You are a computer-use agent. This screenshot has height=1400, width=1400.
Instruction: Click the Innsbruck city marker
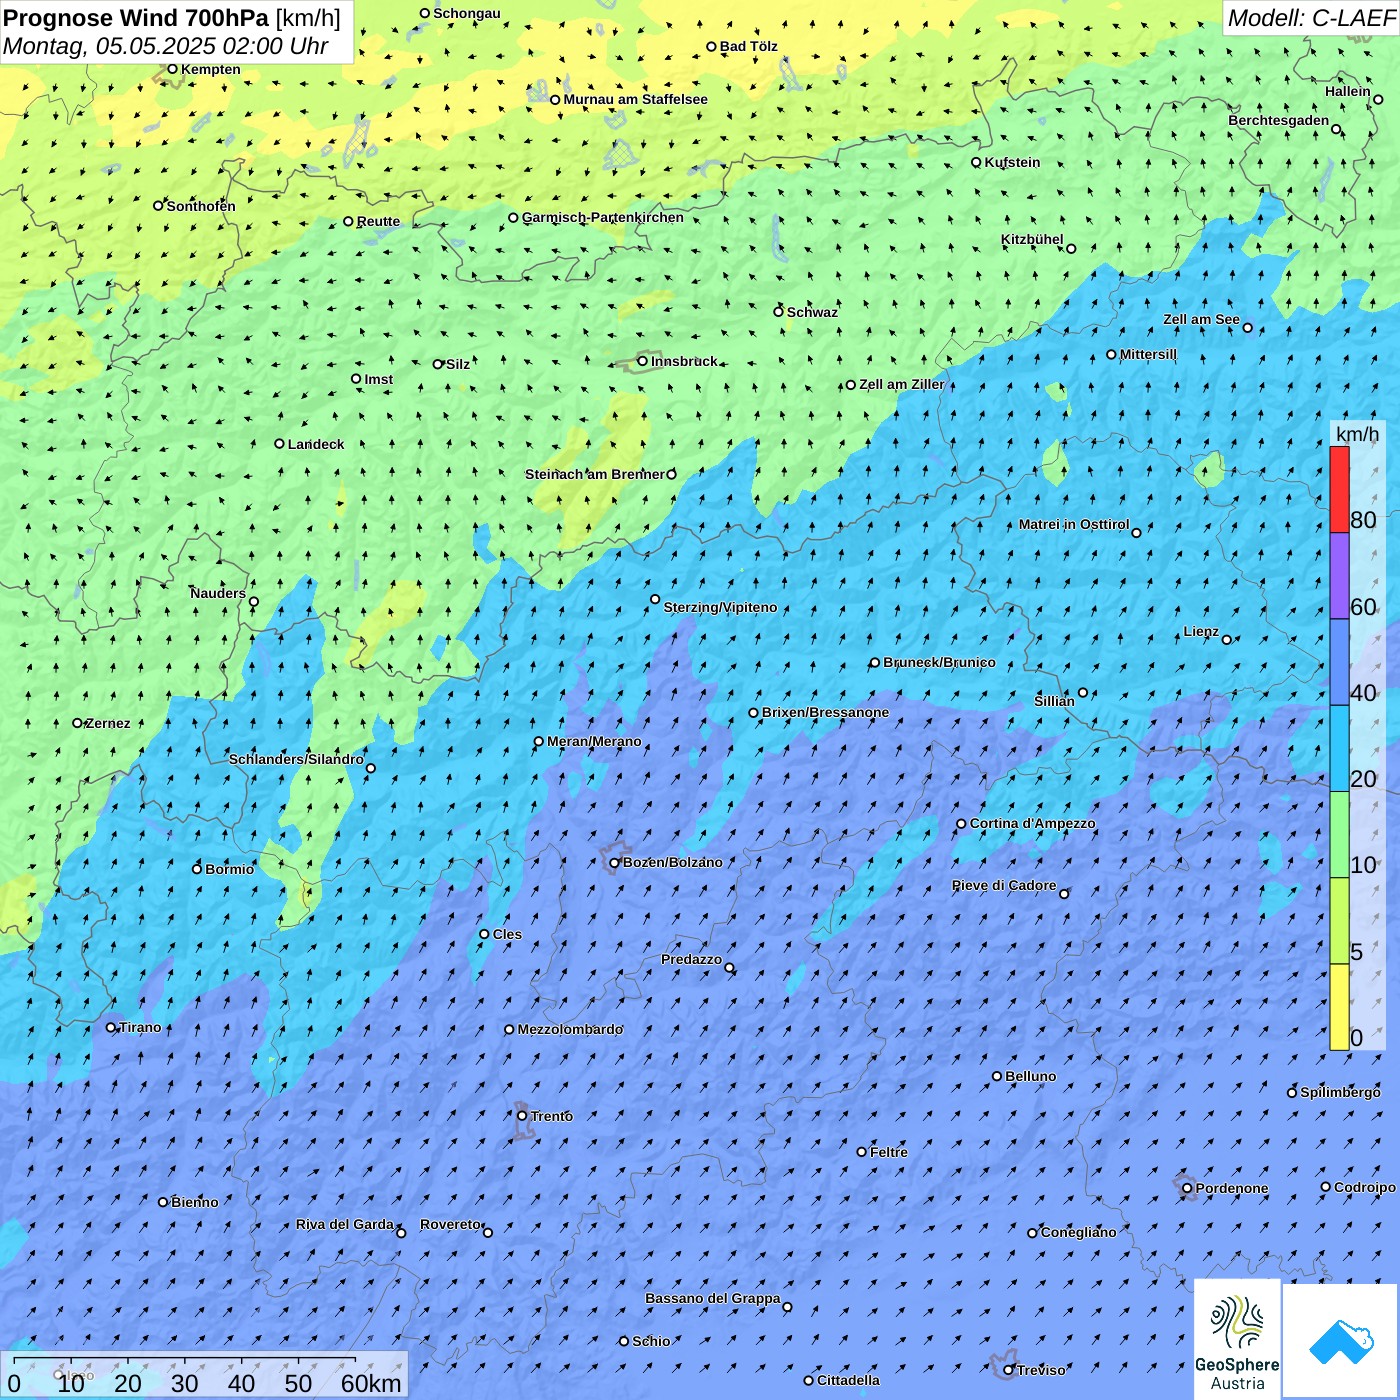642,361
